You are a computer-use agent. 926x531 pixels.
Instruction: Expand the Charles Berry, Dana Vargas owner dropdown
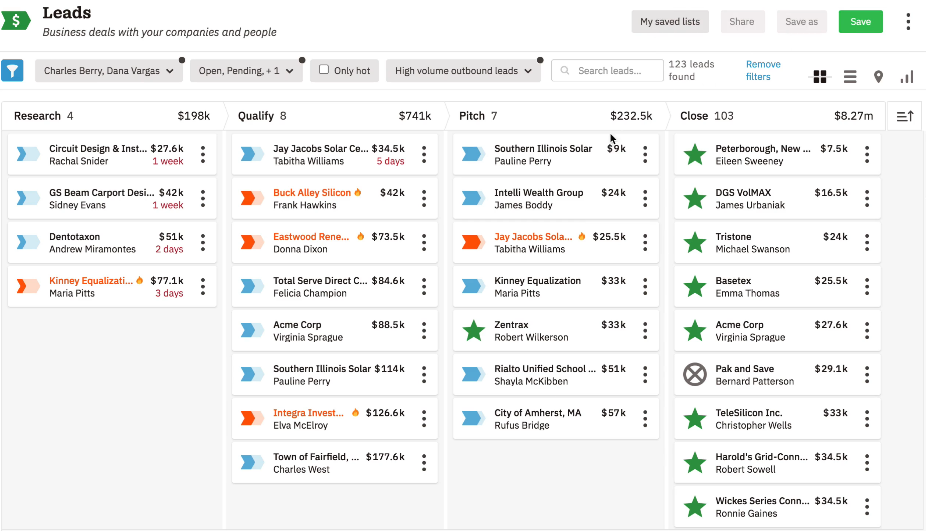point(109,71)
